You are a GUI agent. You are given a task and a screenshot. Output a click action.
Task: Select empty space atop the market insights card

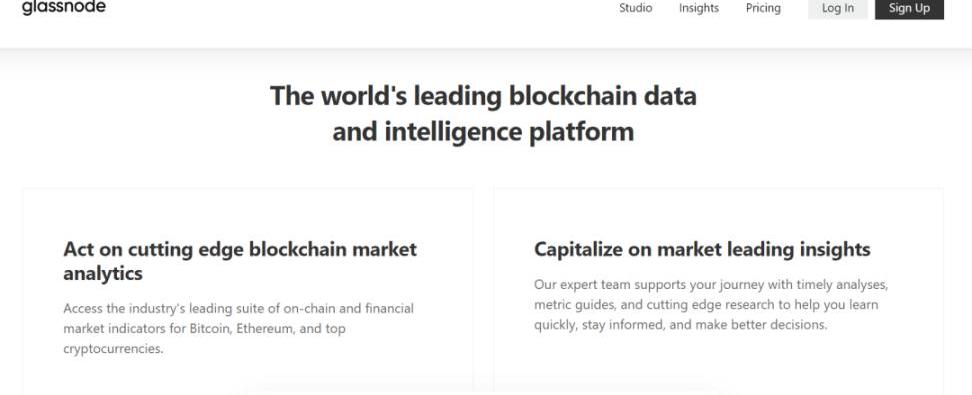click(718, 212)
